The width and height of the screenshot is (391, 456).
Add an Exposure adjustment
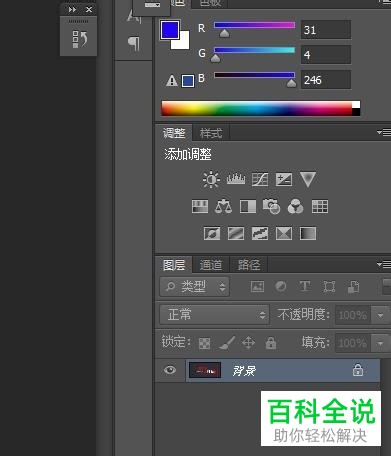point(284,179)
